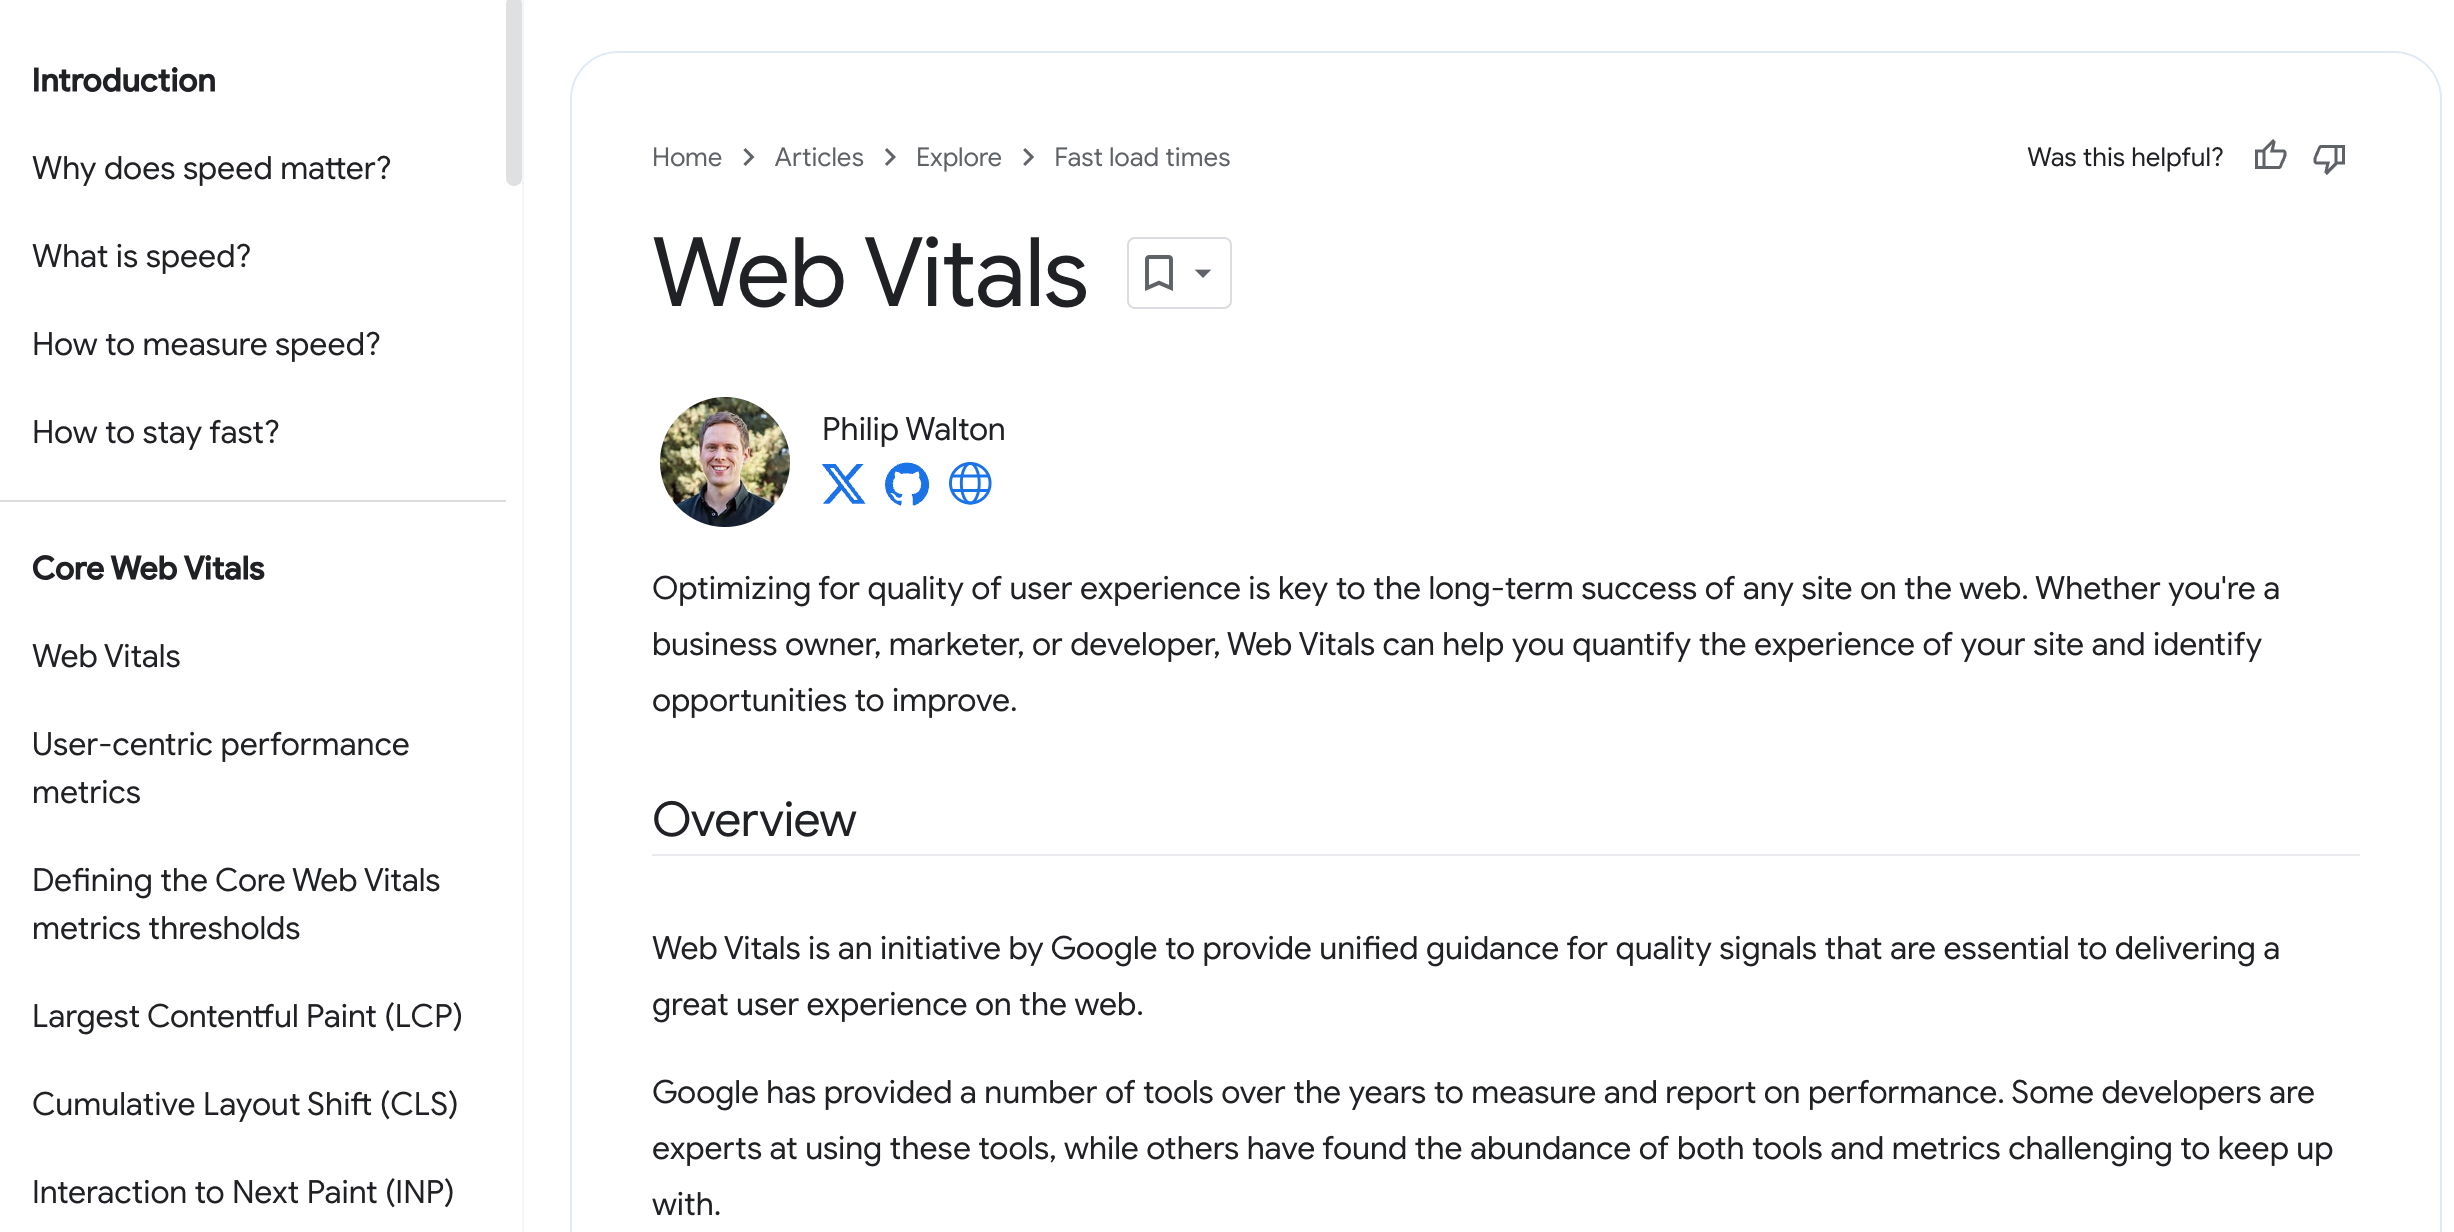Open Fast load times breadcrumb
Viewport: 2454px width, 1232px height.
(x=1141, y=157)
